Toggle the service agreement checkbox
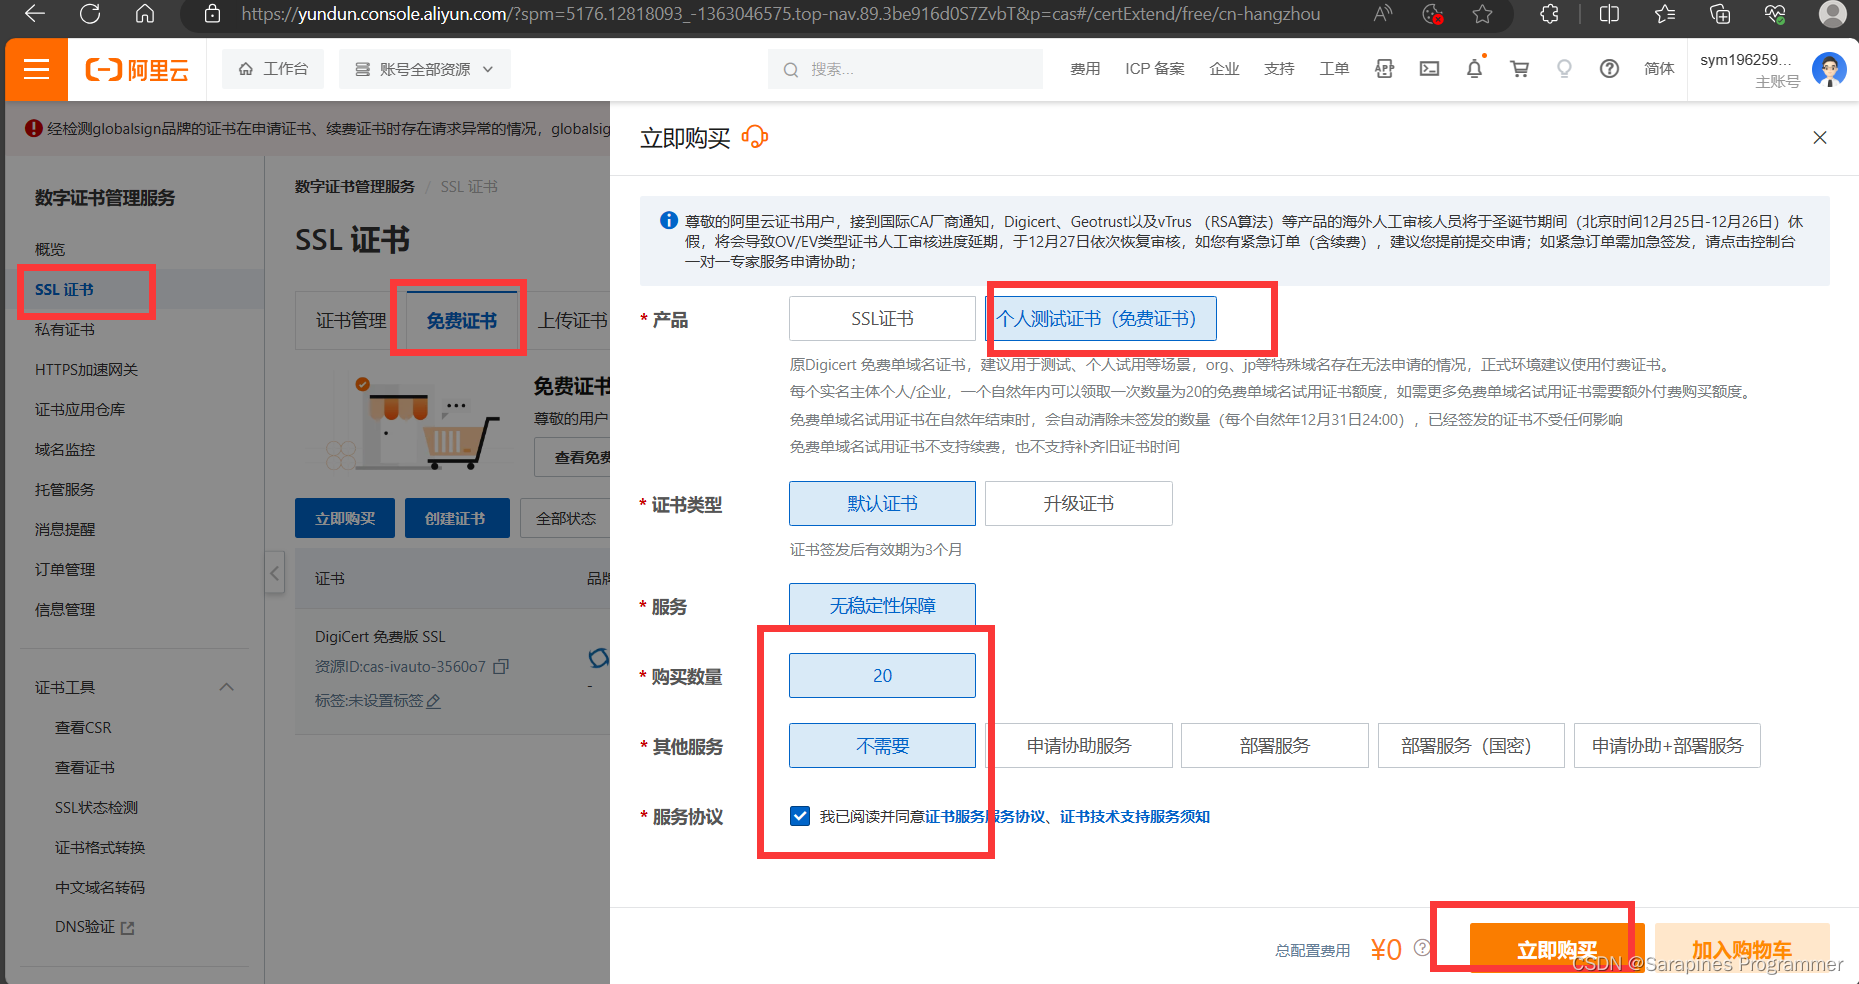This screenshot has width=1859, height=984. pyautogui.click(x=800, y=816)
